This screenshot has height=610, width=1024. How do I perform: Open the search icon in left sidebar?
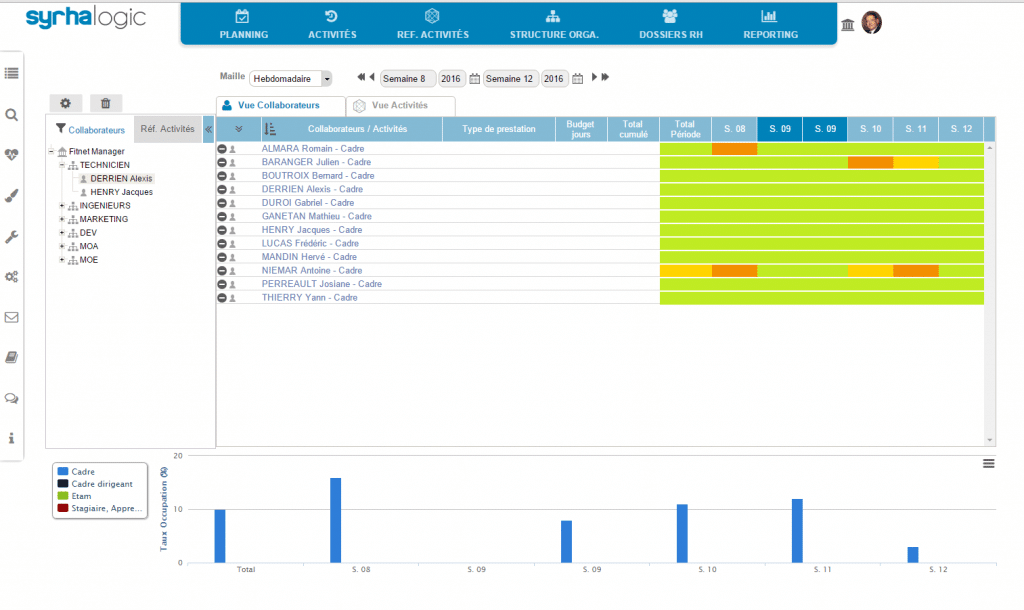click(12, 115)
